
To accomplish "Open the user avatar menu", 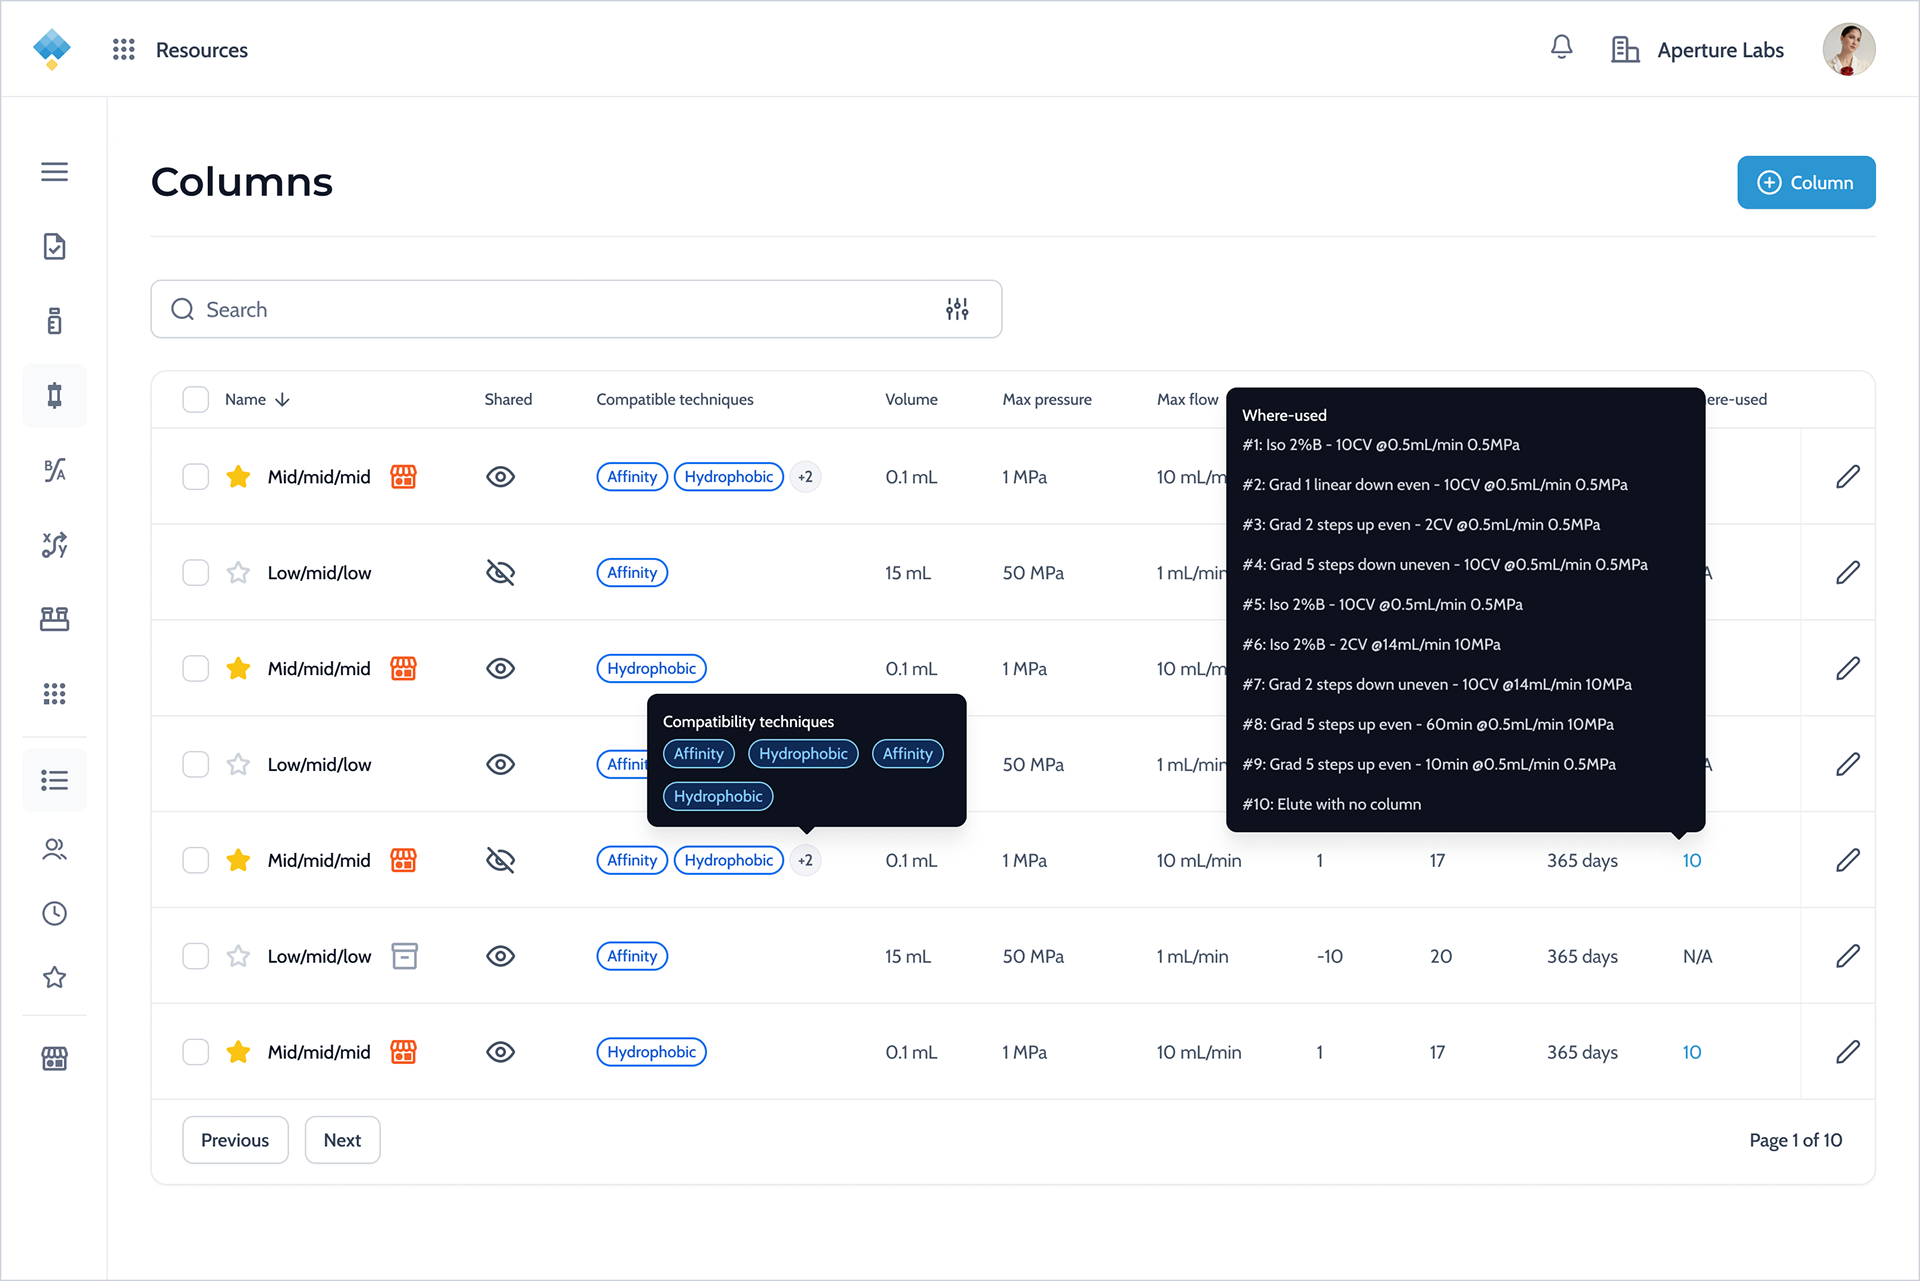I will tap(1848, 49).
